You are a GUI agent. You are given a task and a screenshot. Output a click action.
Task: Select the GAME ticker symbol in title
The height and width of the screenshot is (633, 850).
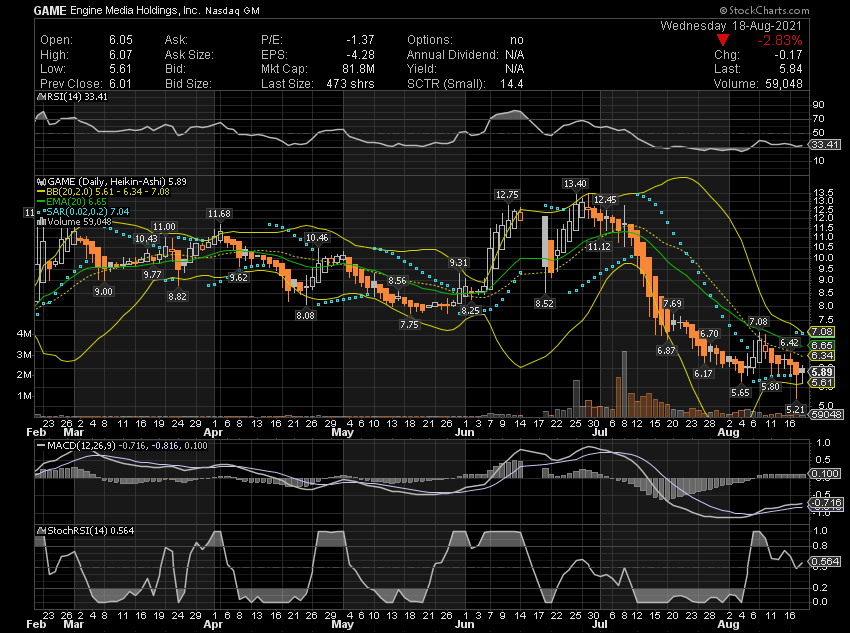pos(50,10)
